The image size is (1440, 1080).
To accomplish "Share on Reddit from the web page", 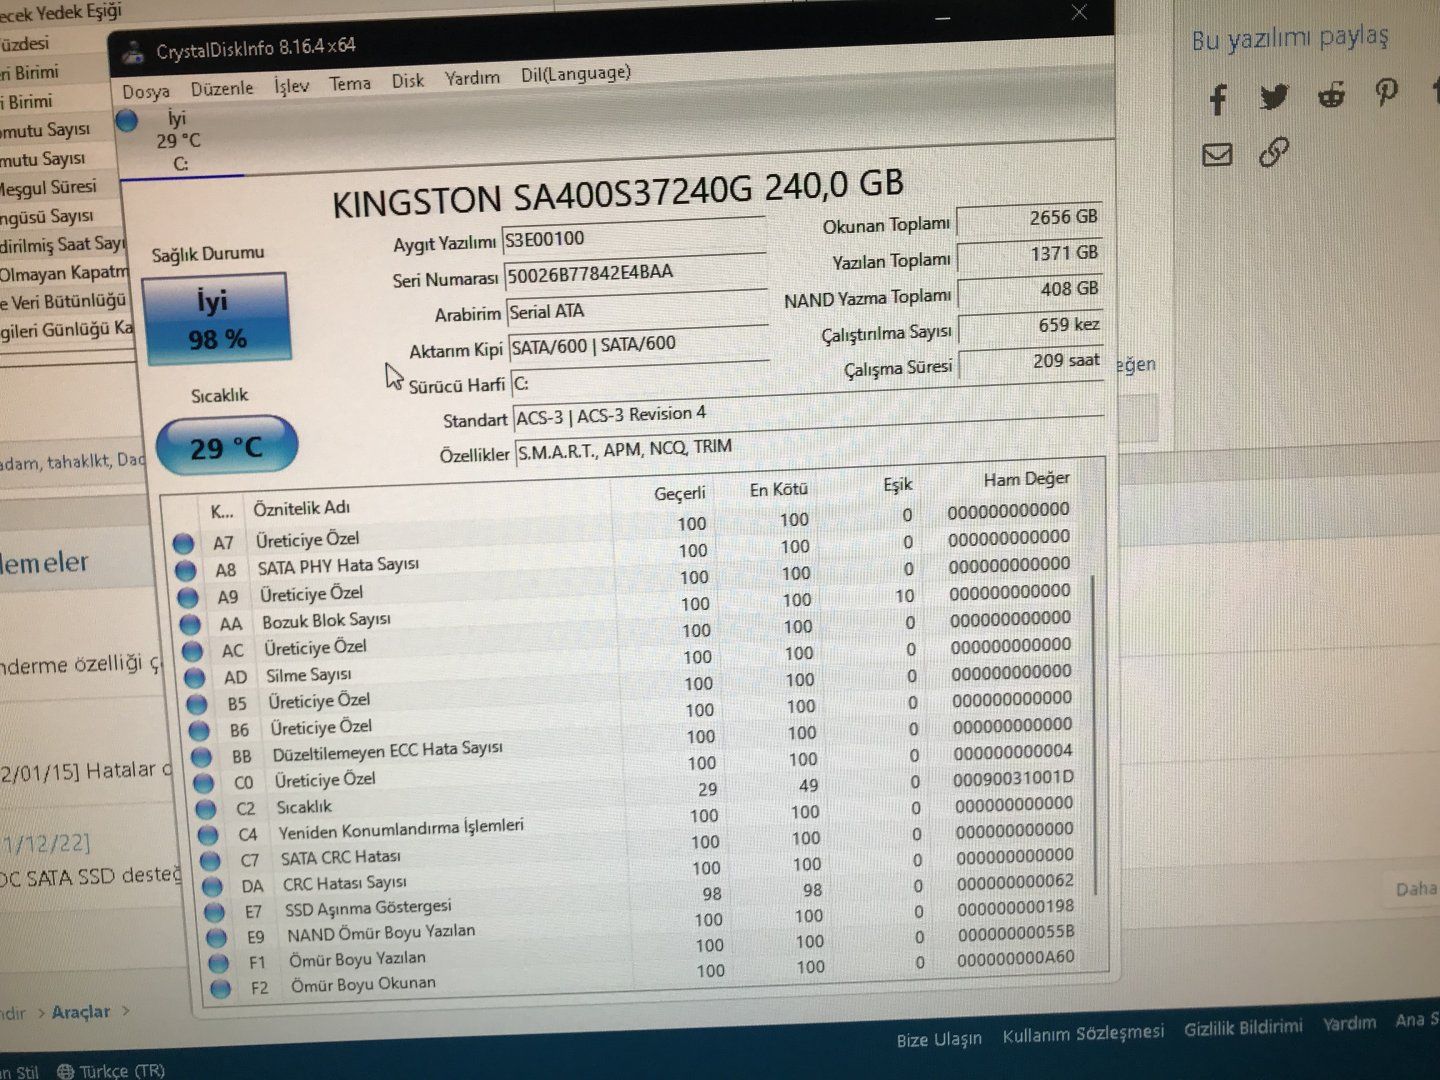I will (1331, 95).
